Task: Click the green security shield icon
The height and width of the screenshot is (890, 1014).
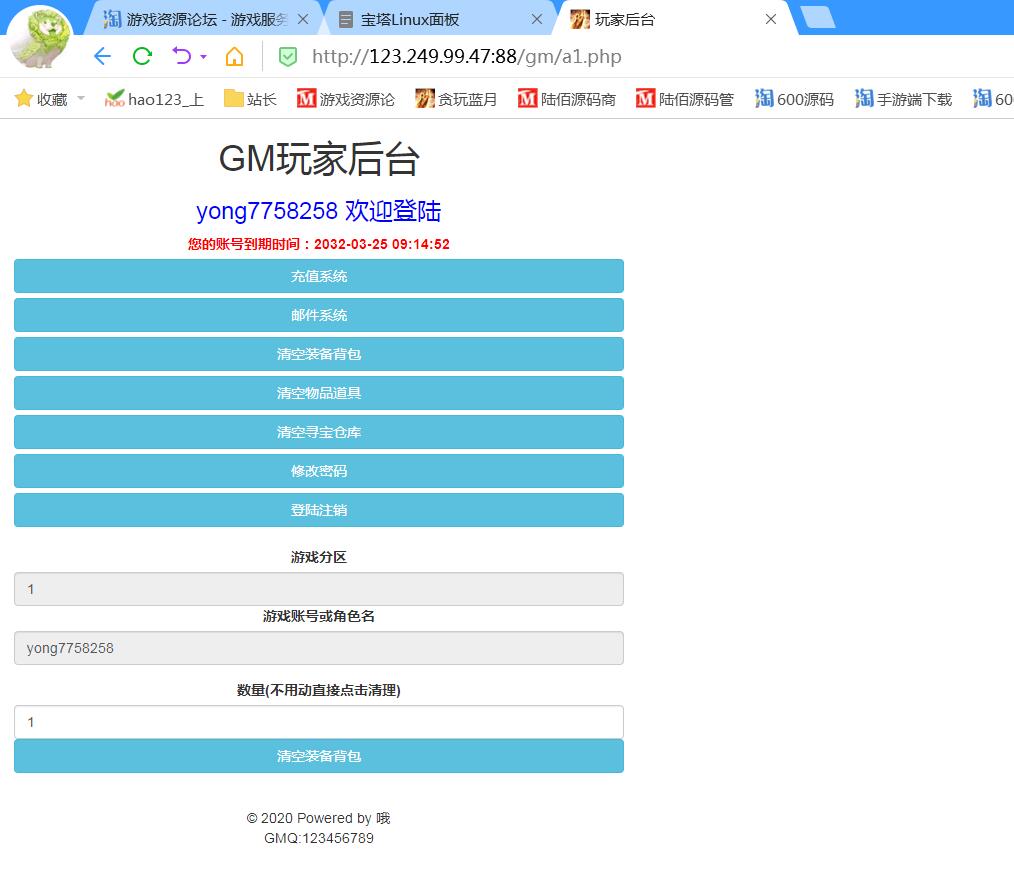Action: coord(288,57)
